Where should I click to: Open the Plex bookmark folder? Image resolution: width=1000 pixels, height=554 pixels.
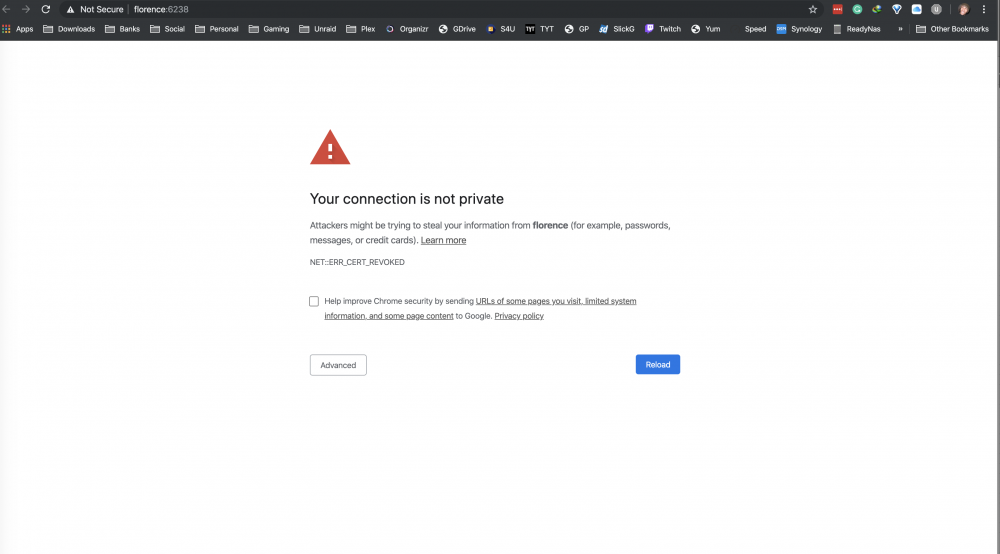[x=360, y=29]
